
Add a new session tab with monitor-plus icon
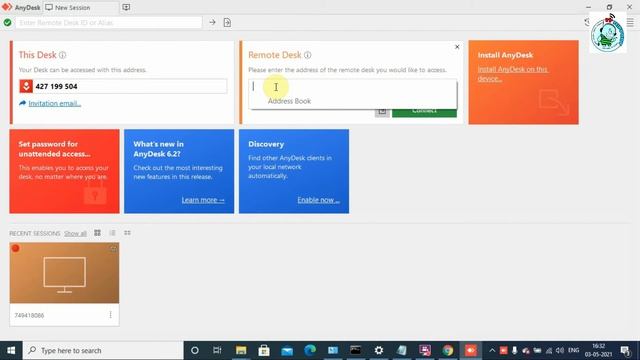pyautogui.click(x=126, y=7)
